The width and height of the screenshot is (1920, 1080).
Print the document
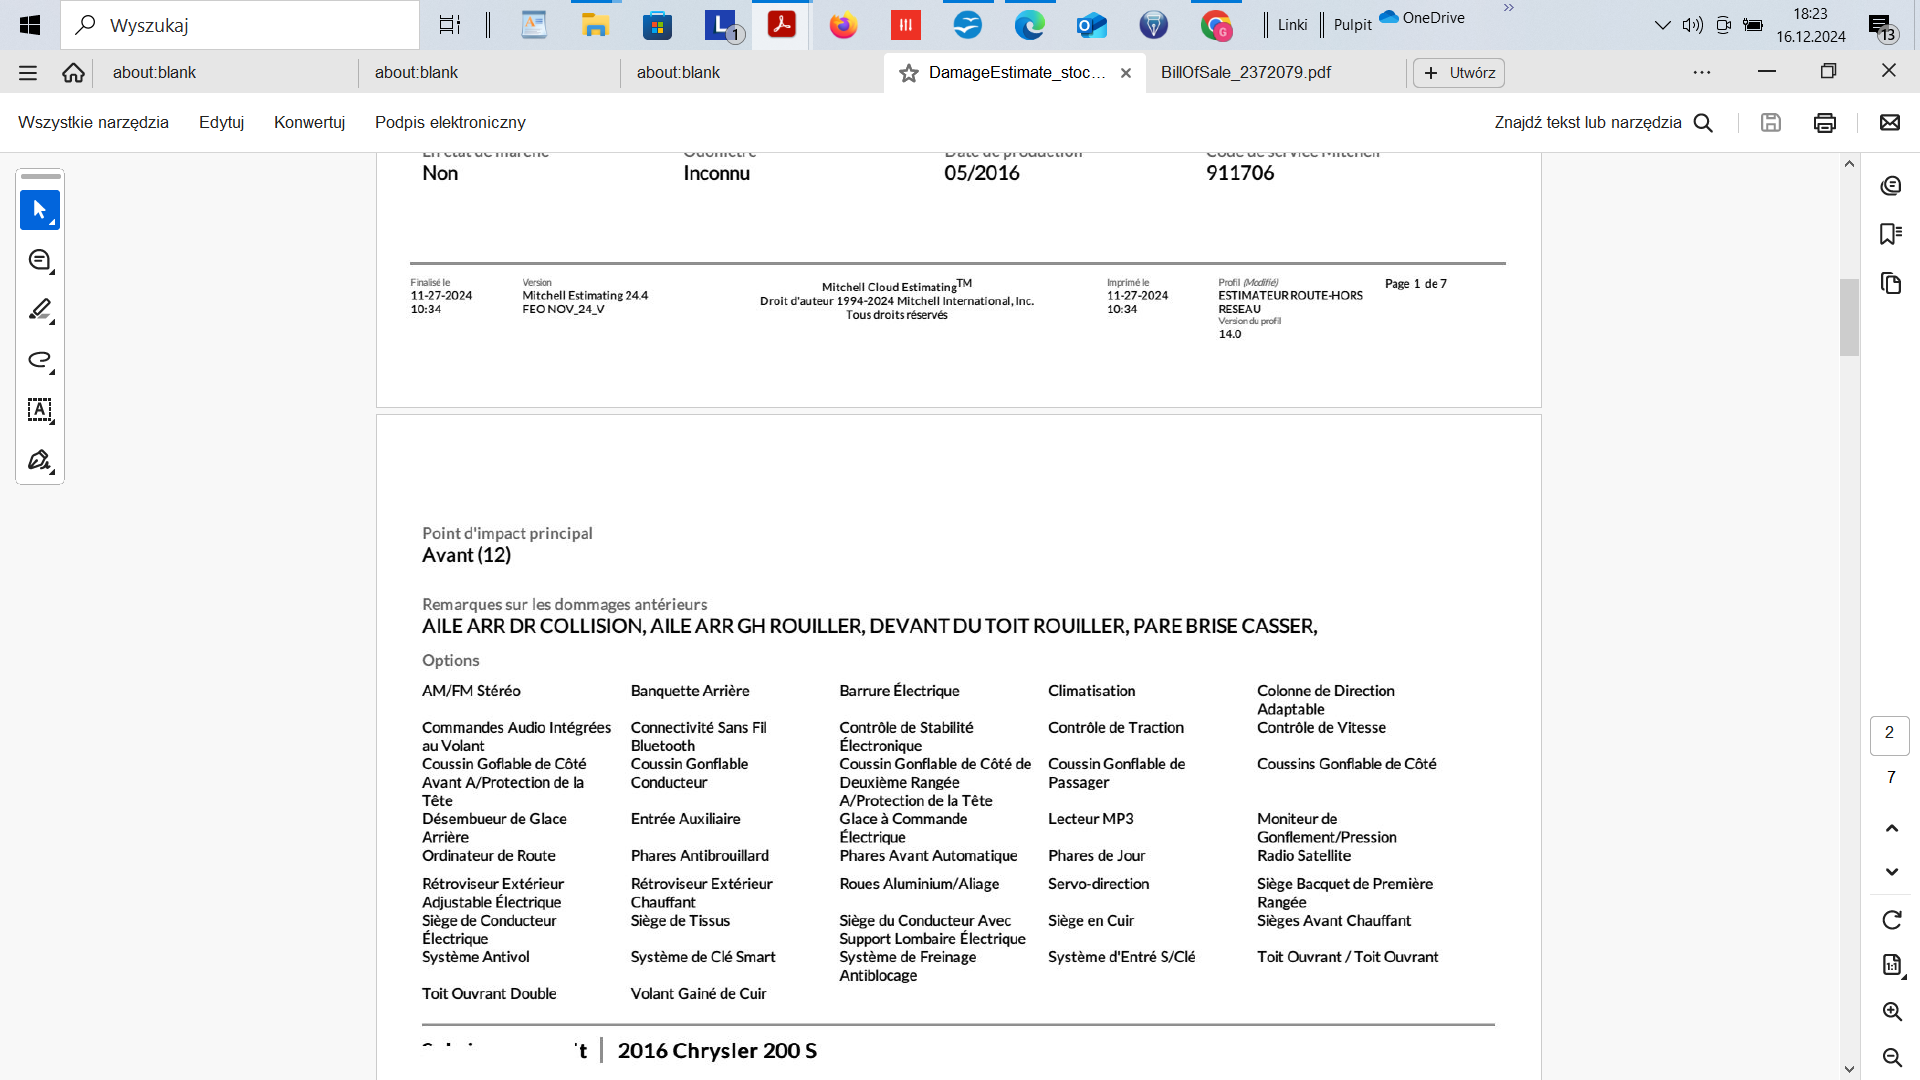click(x=1825, y=122)
